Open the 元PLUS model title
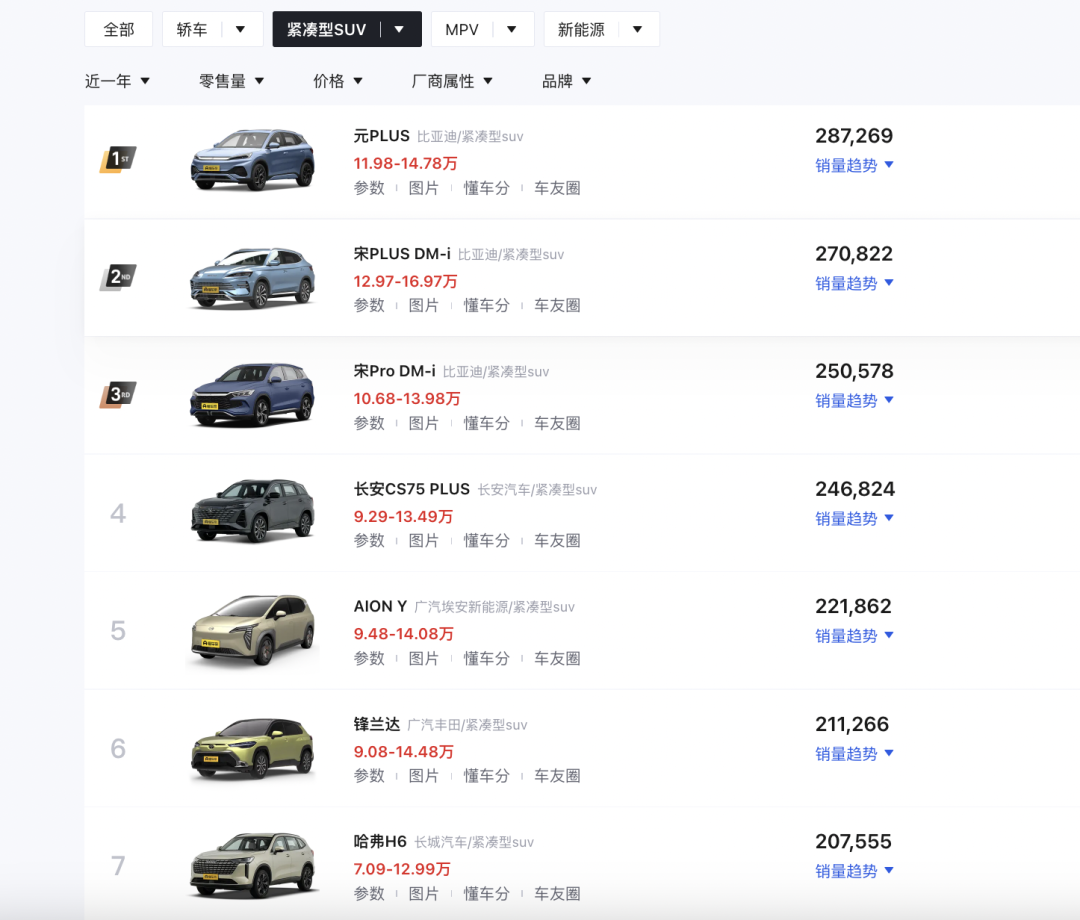 [x=382, y=136]
